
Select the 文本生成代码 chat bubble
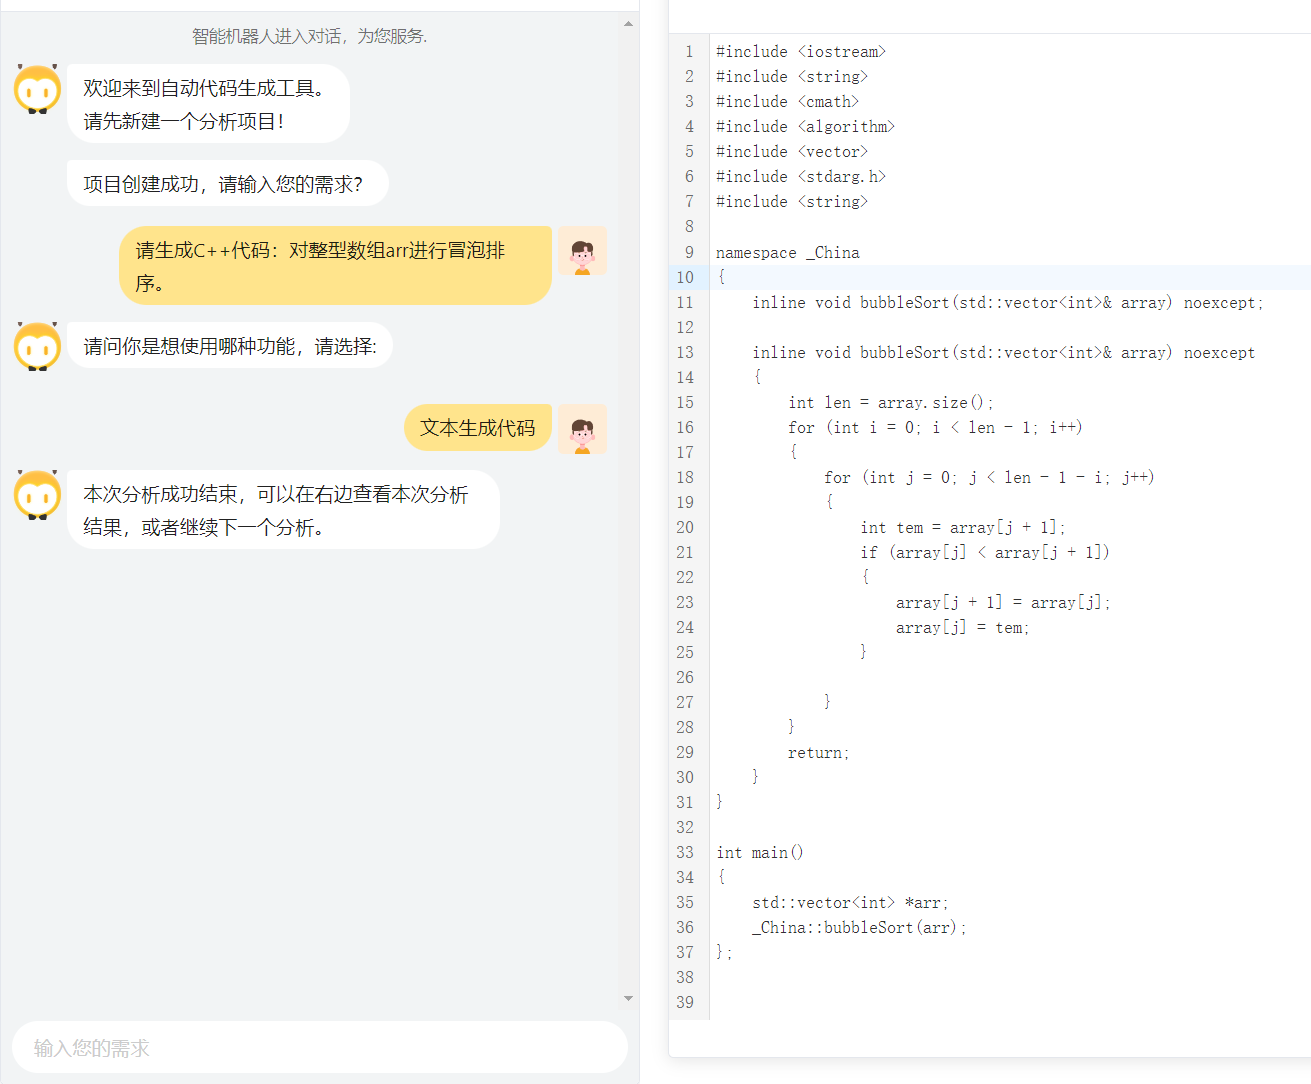coord(477,428)
